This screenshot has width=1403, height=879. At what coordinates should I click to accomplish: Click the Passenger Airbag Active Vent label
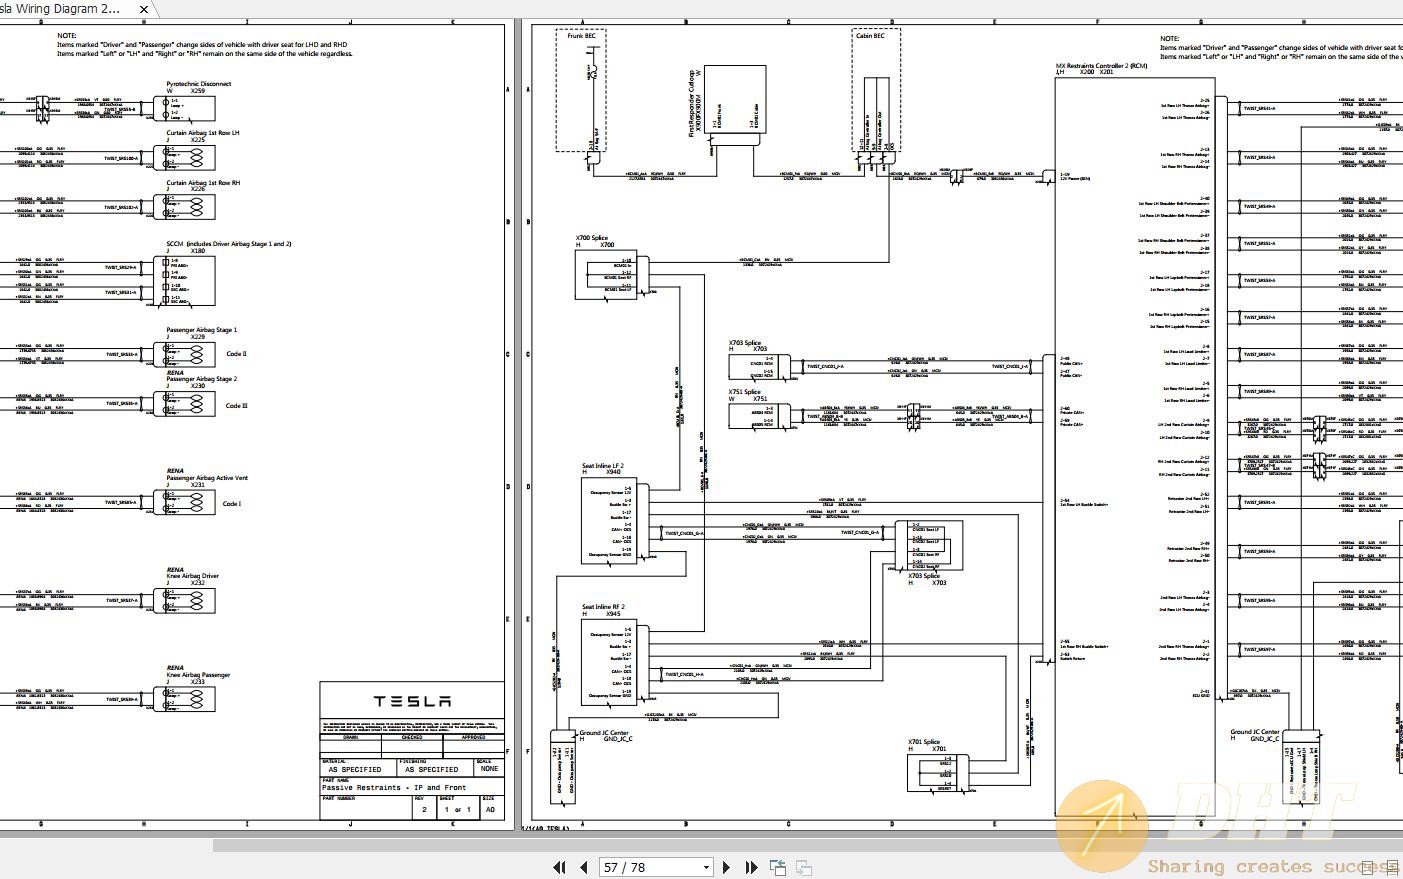[207, 478]
